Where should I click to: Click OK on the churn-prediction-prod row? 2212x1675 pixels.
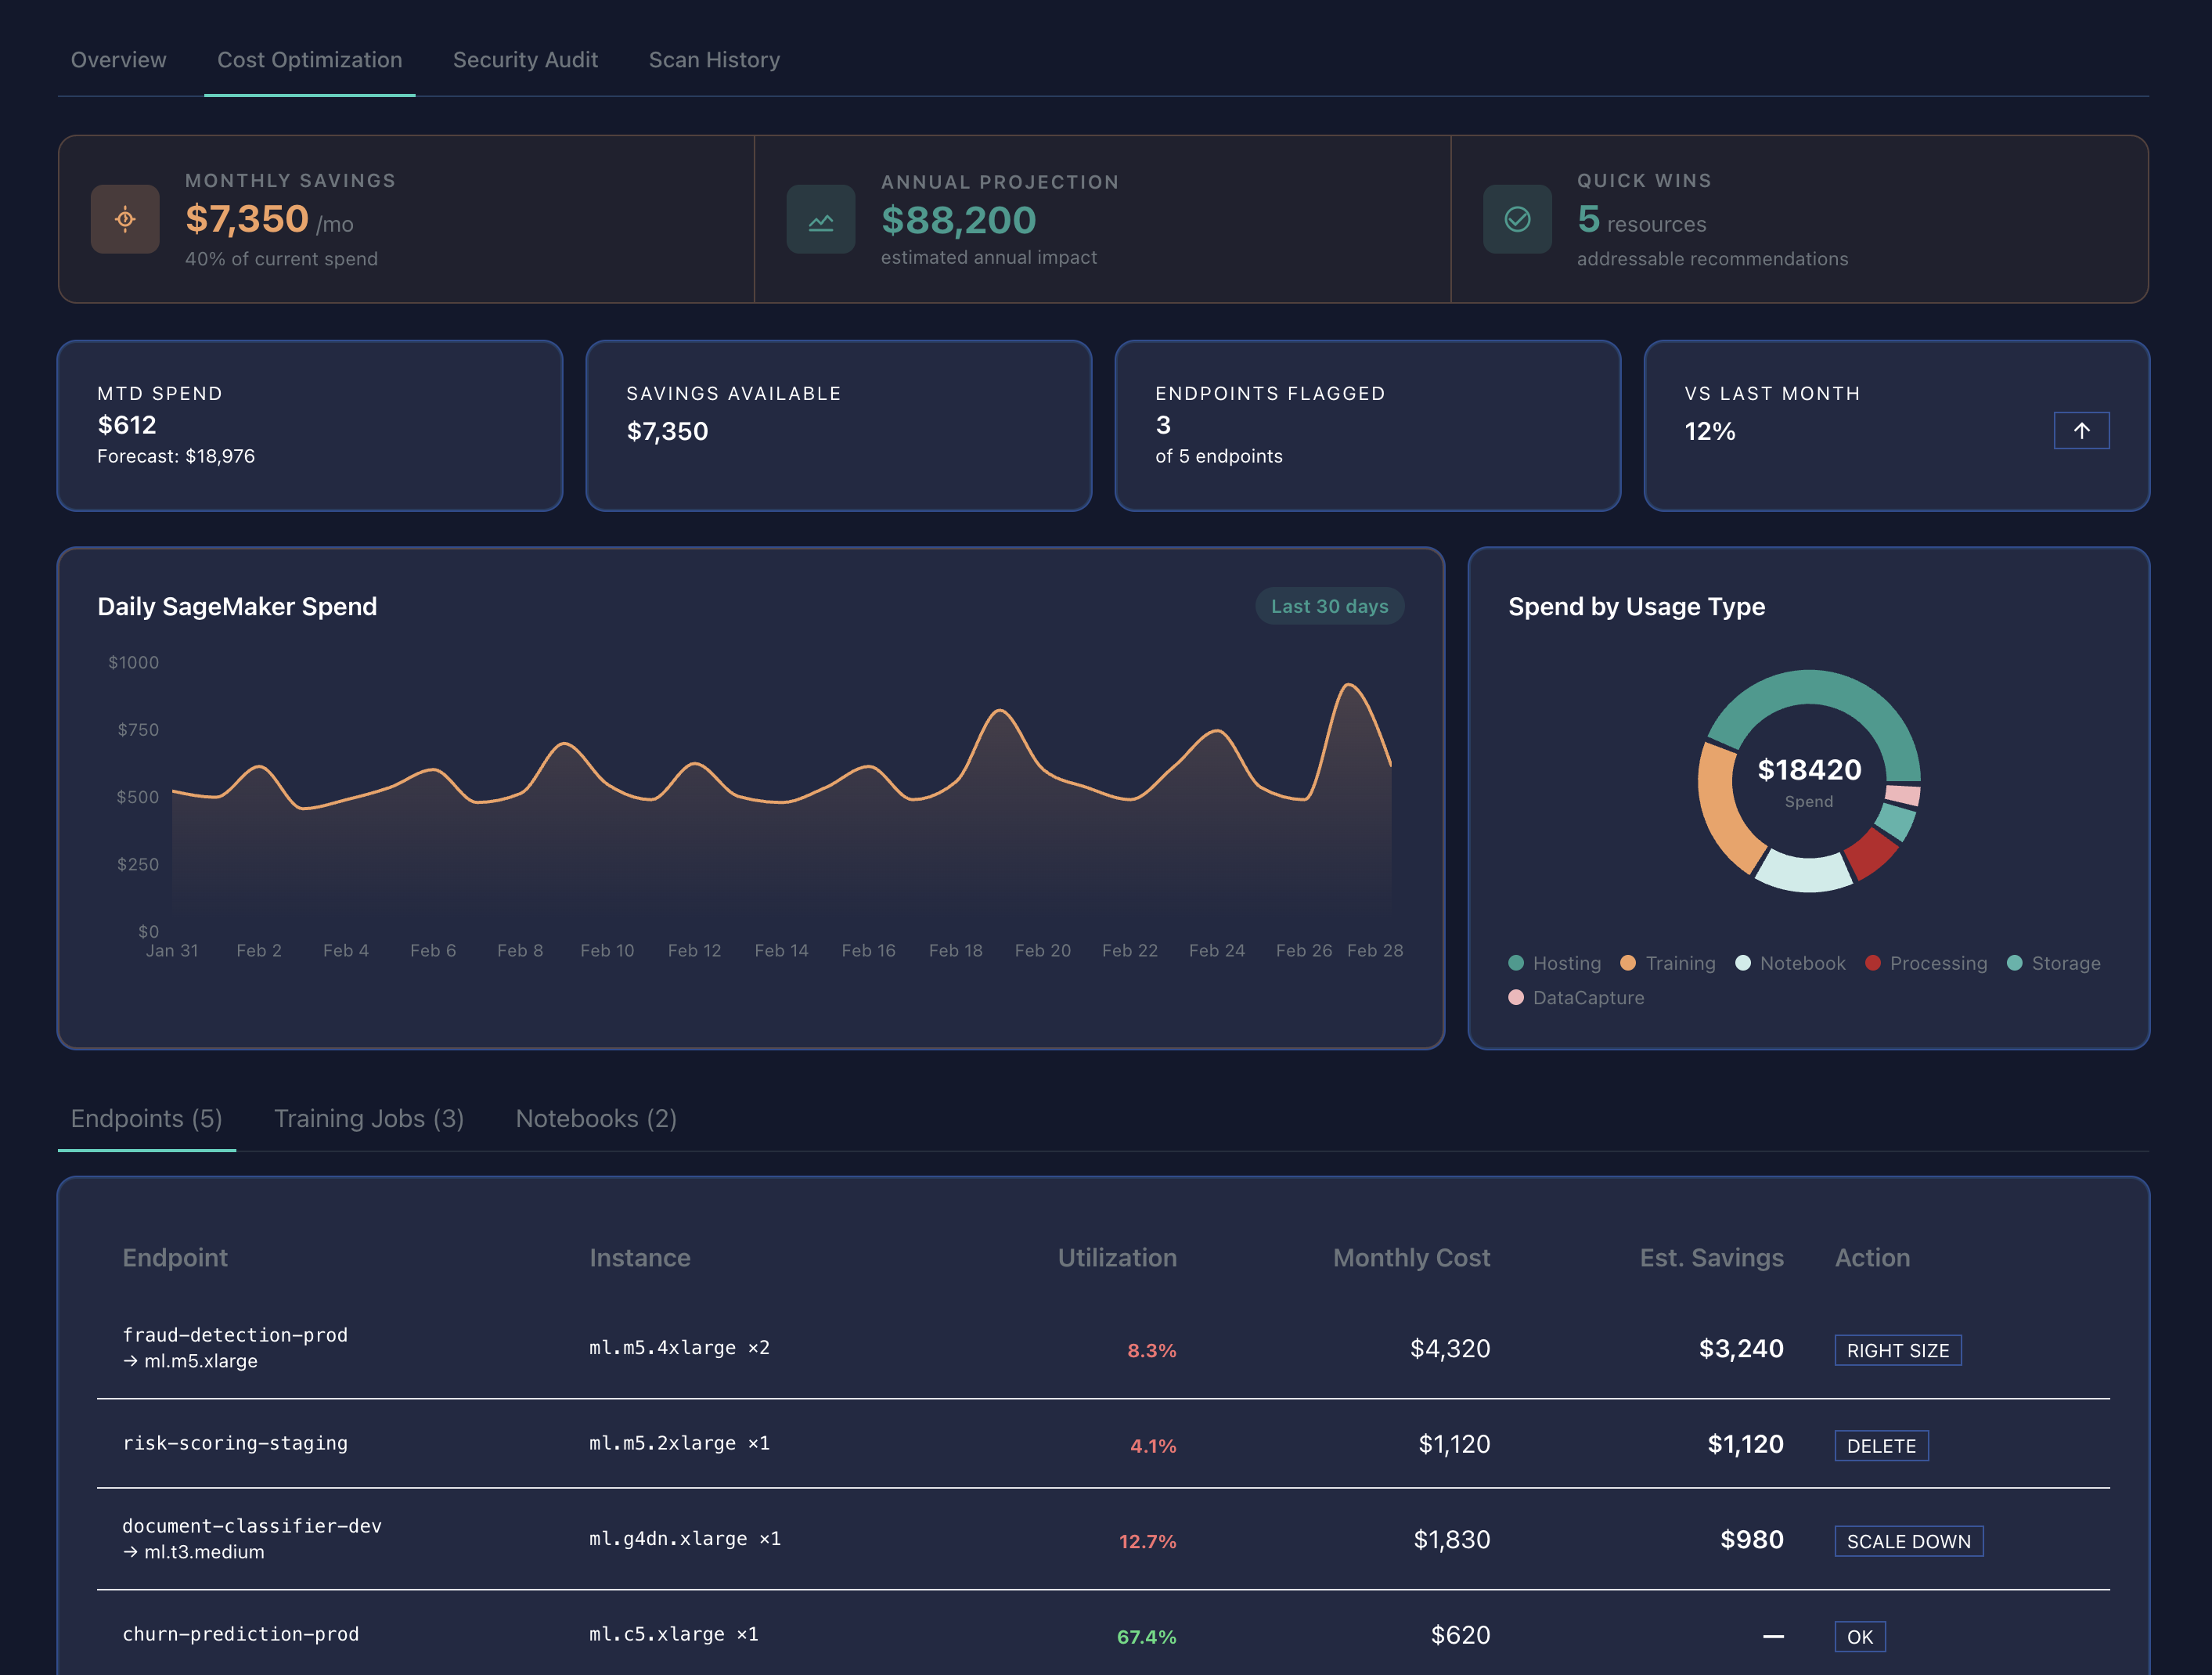click(1858, 1636)
